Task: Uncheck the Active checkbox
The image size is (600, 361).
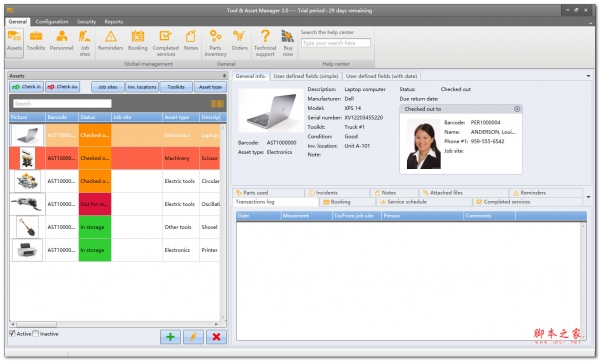Action: [x=13, y=333]
